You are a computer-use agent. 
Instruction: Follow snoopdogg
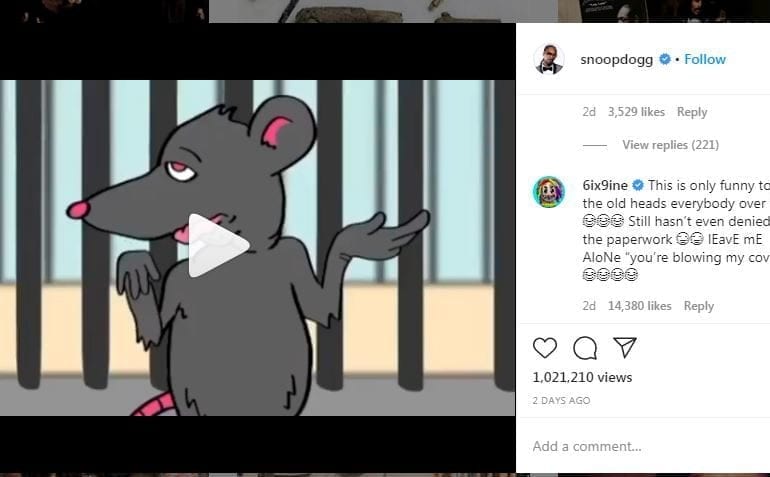pos(705,59)
